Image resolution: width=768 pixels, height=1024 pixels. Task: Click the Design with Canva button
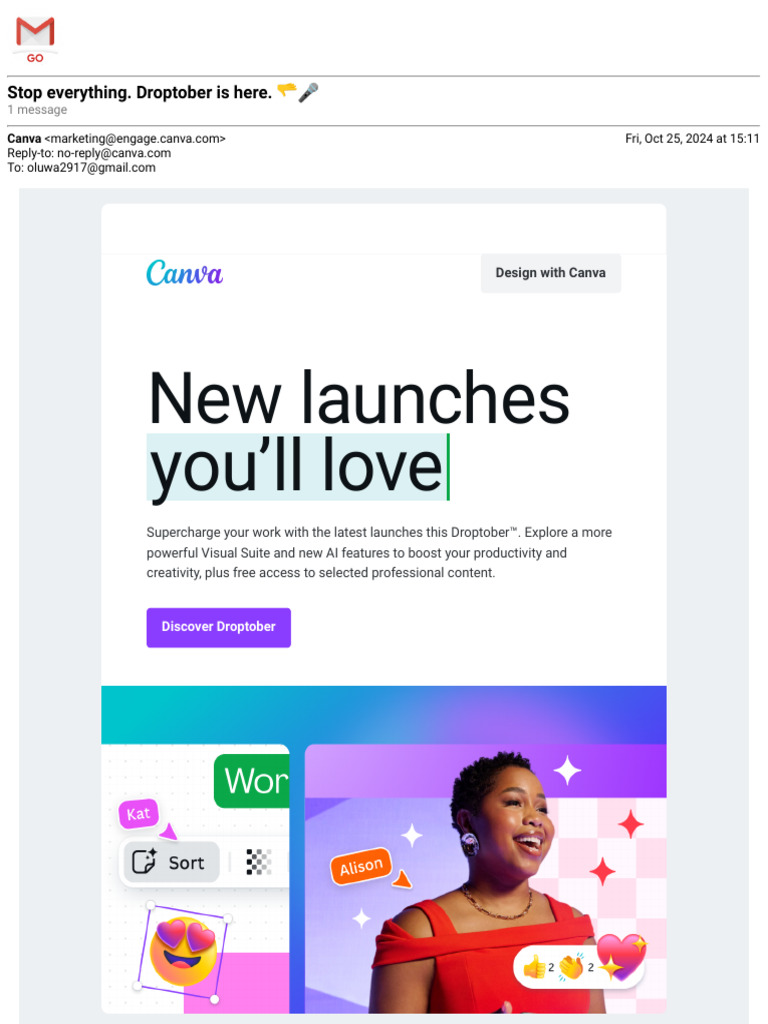(x=551, y=273)
